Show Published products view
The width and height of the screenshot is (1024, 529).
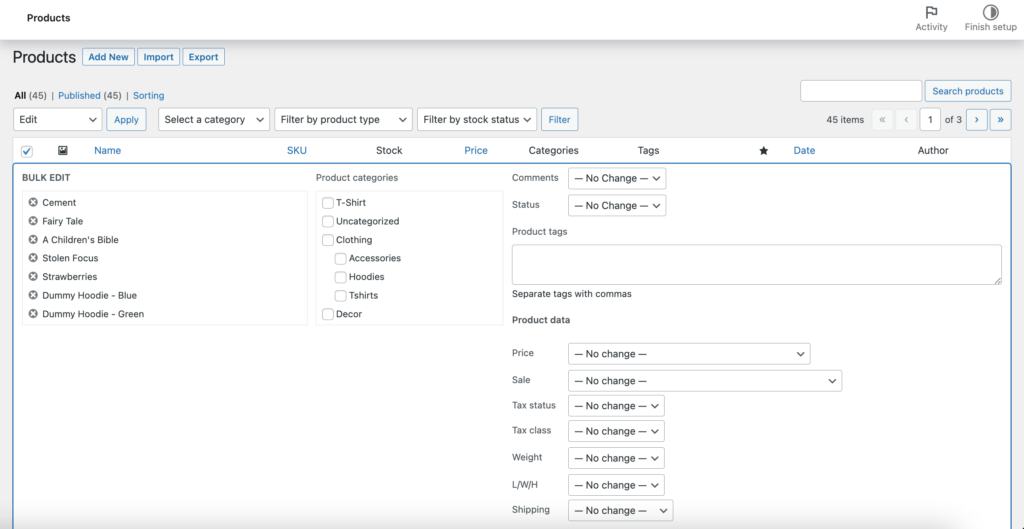click(79, 95)
